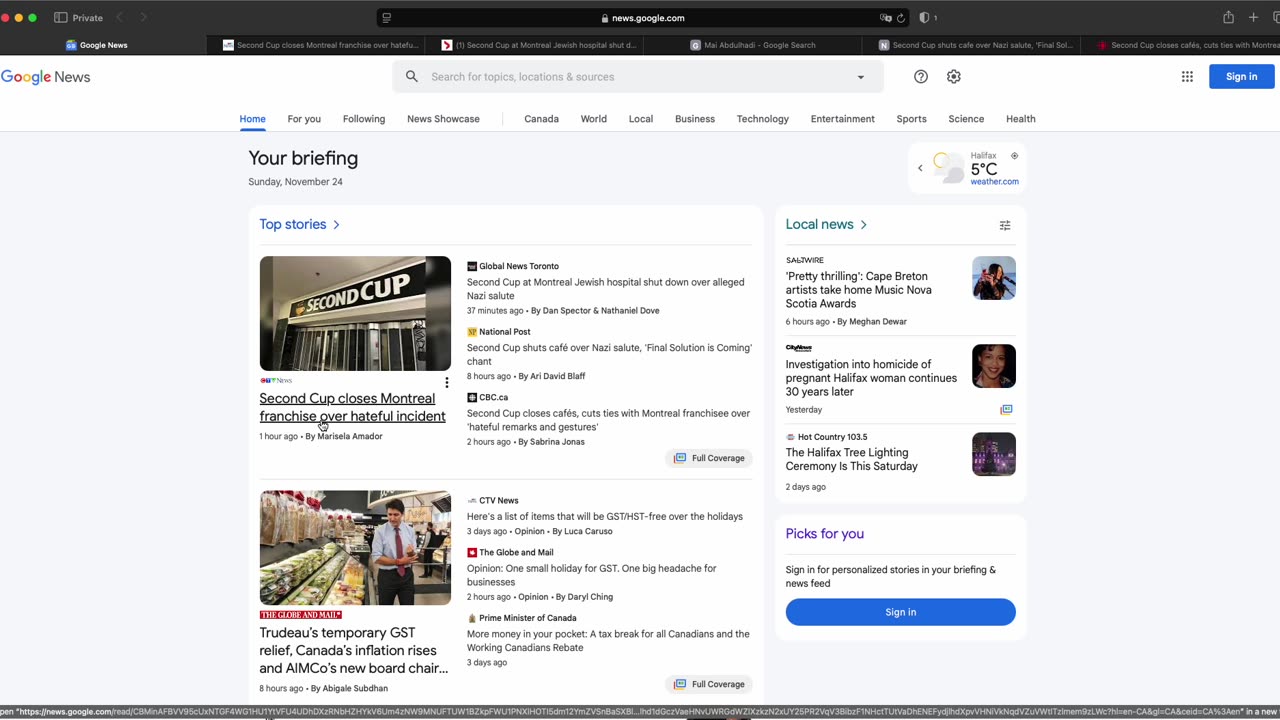This screenshot has height=720, width=1280.
Task: Click Full Coverage icon beside Halifax homicide story
Action: pyautogui.click(x=1006, y=410)
